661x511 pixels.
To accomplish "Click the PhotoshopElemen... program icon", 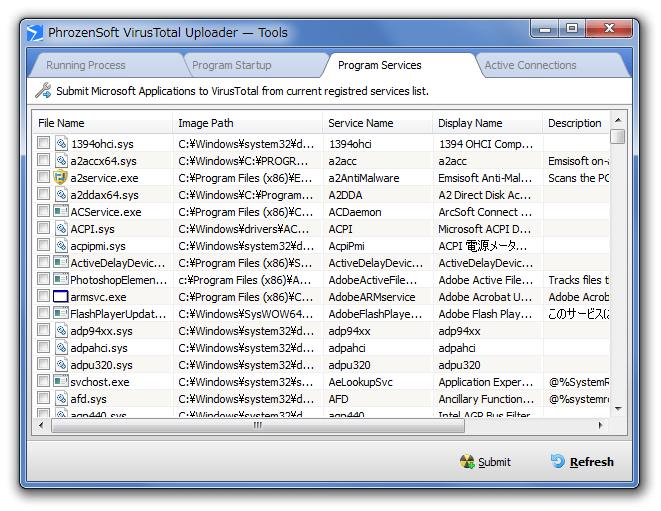I will pyautogui.click(x=61, y=279).
